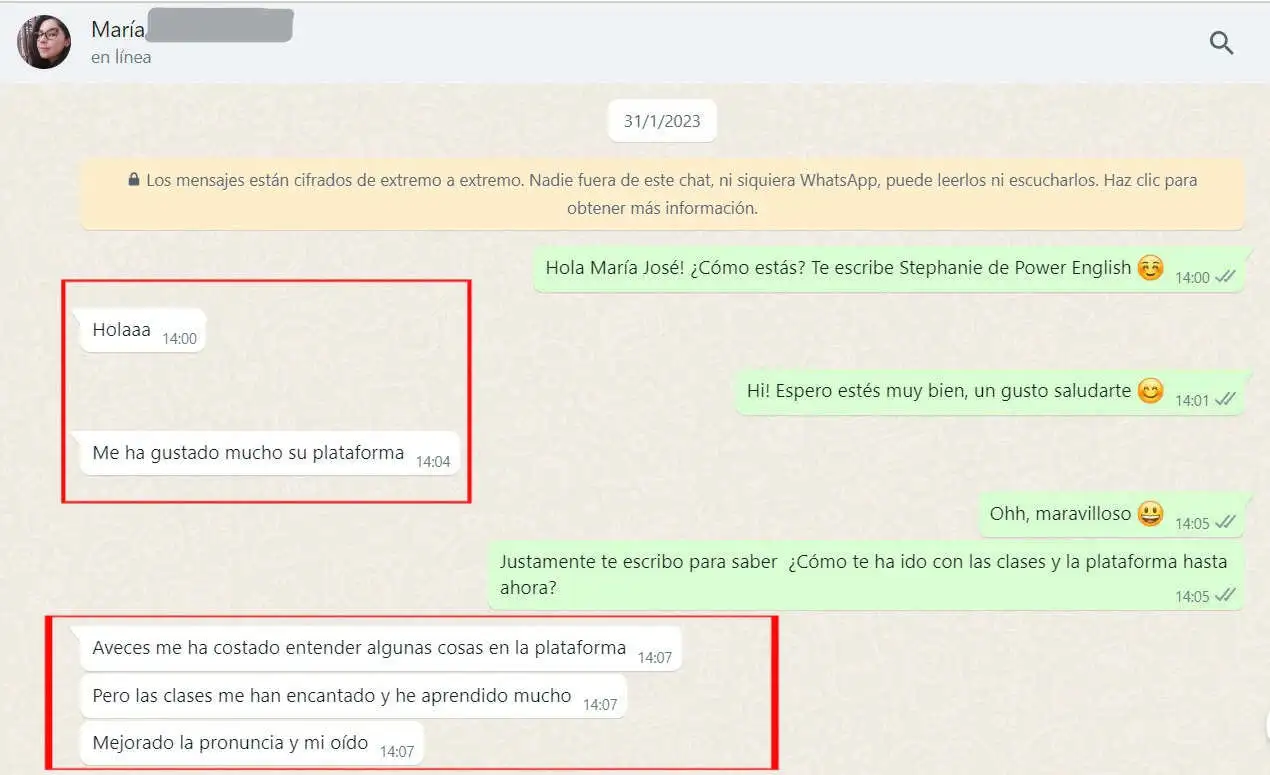
Task: Click 'Pero las clases me han encantado' message
Action: [x=332, y=696]
